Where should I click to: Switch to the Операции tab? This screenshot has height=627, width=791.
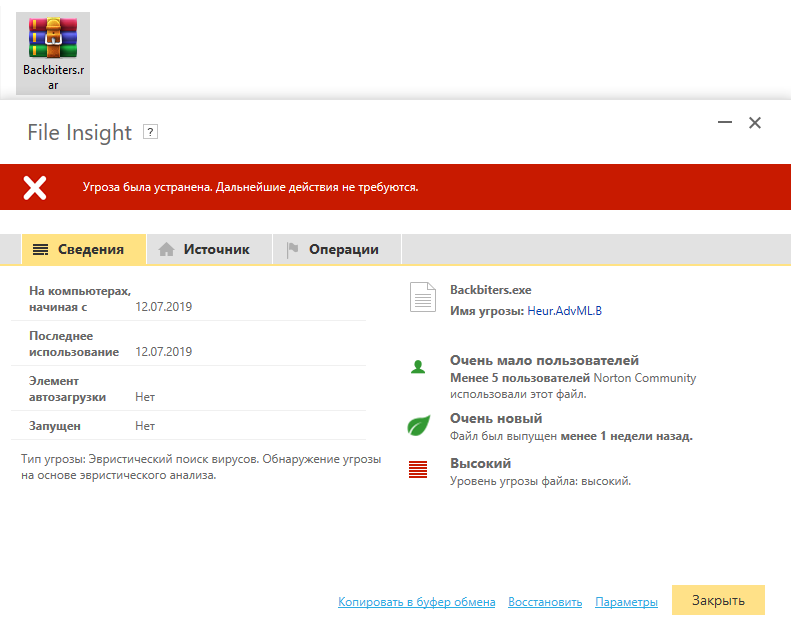point(337,249)
